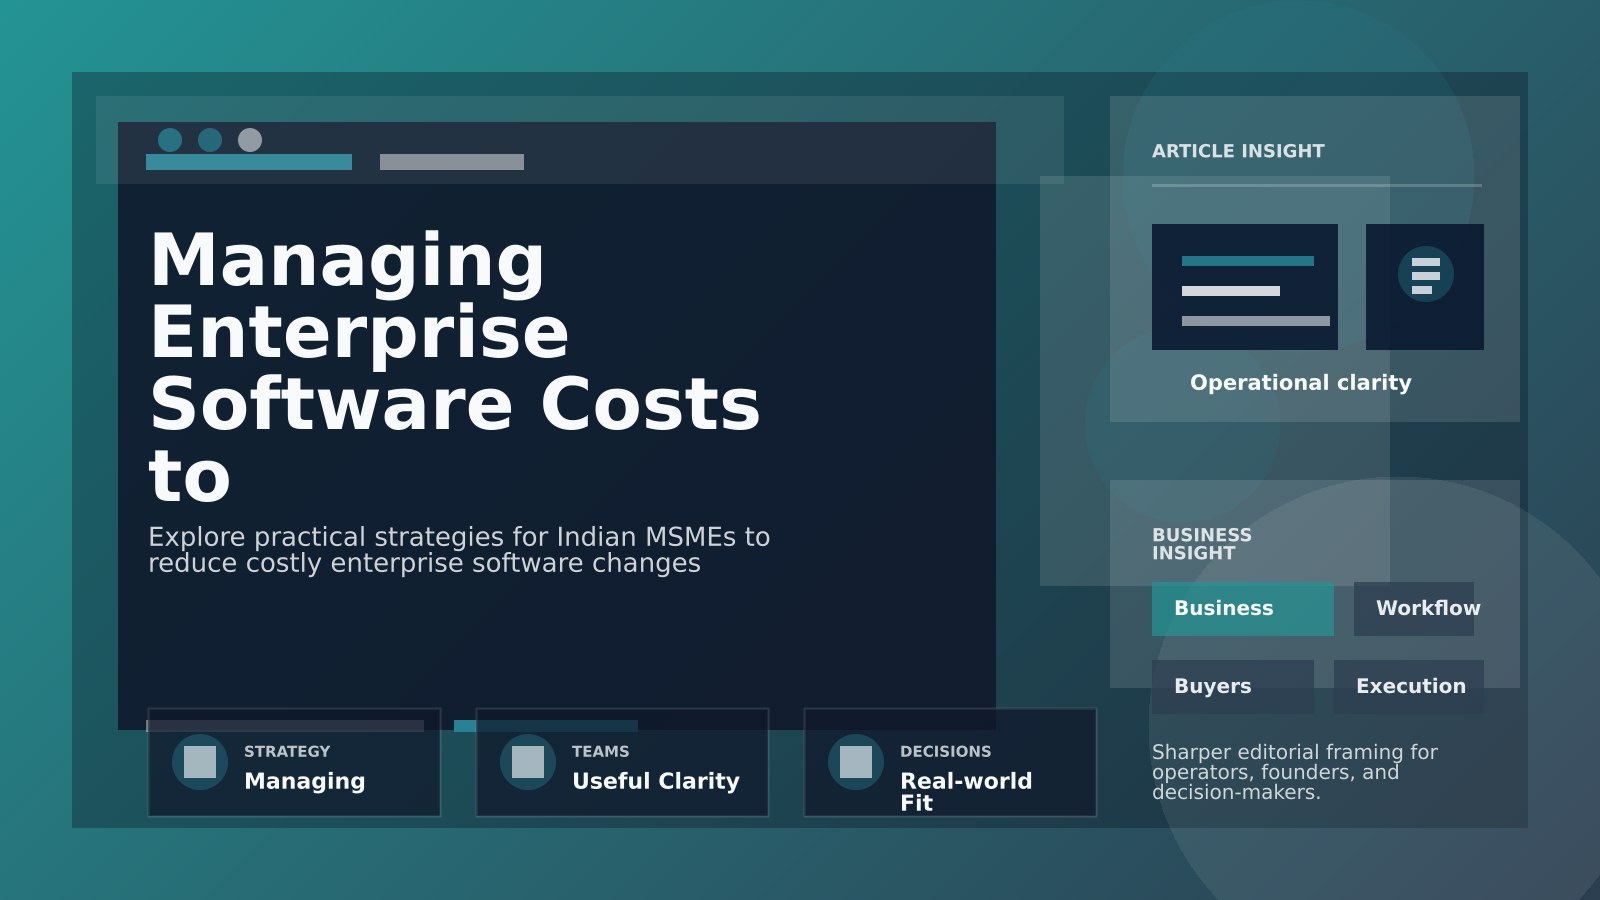Click the gray window dot
Viewport: 1600px width, 900px height.
click(x=250, y=140)
